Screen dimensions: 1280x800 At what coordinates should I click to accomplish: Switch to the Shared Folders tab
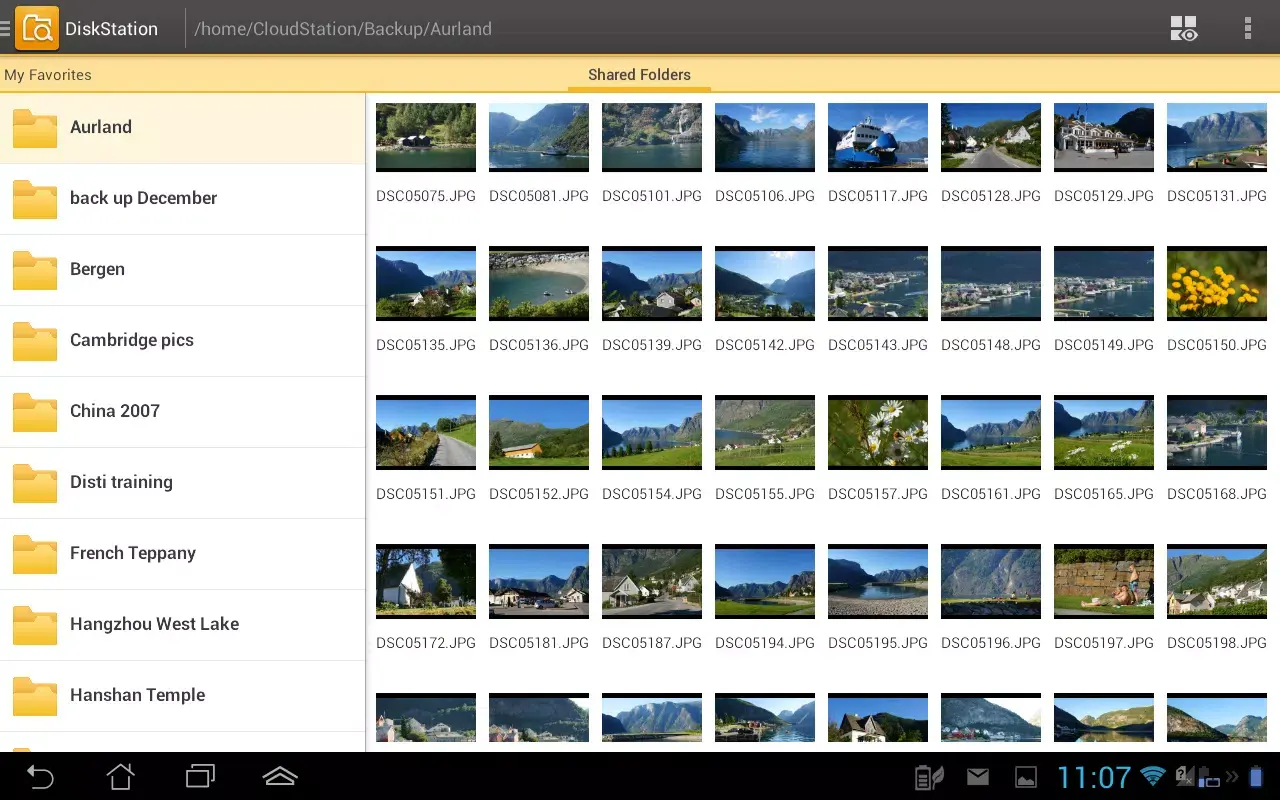point(639,74)
